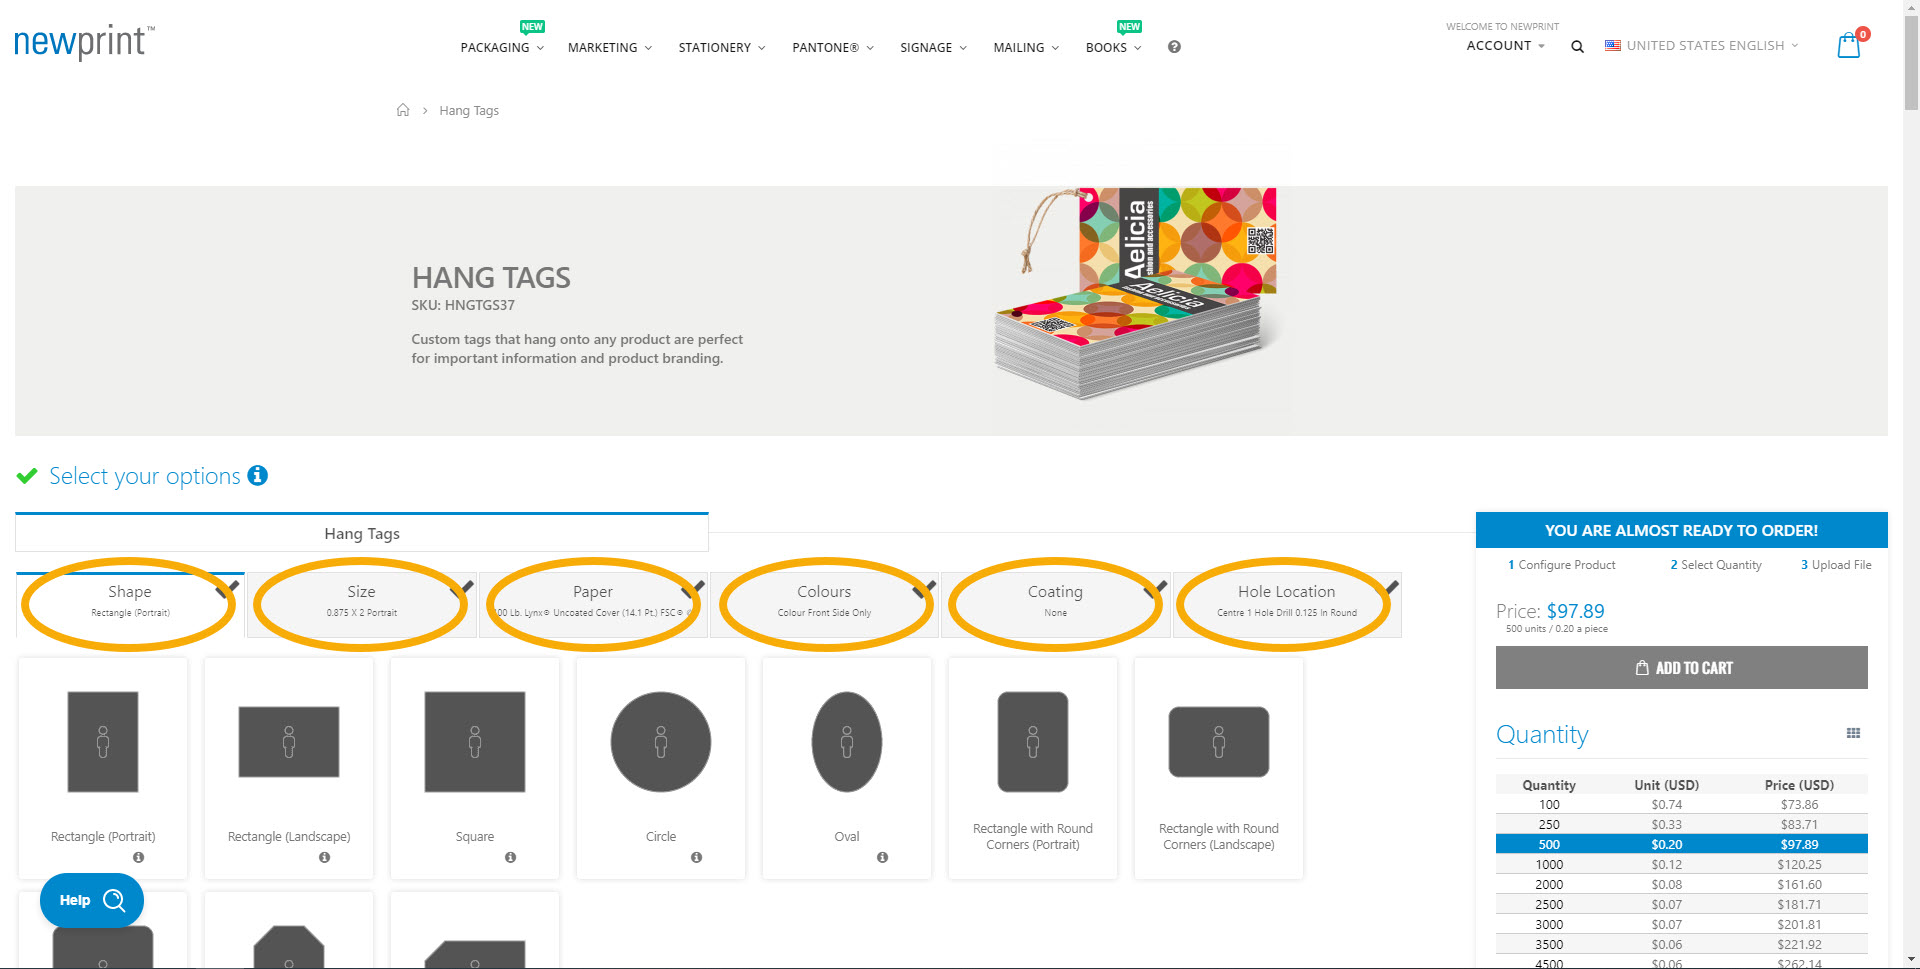Go to step 1 Configure Product
1920x969 pixels.
pyautogui.click(x=1561, y=565)
